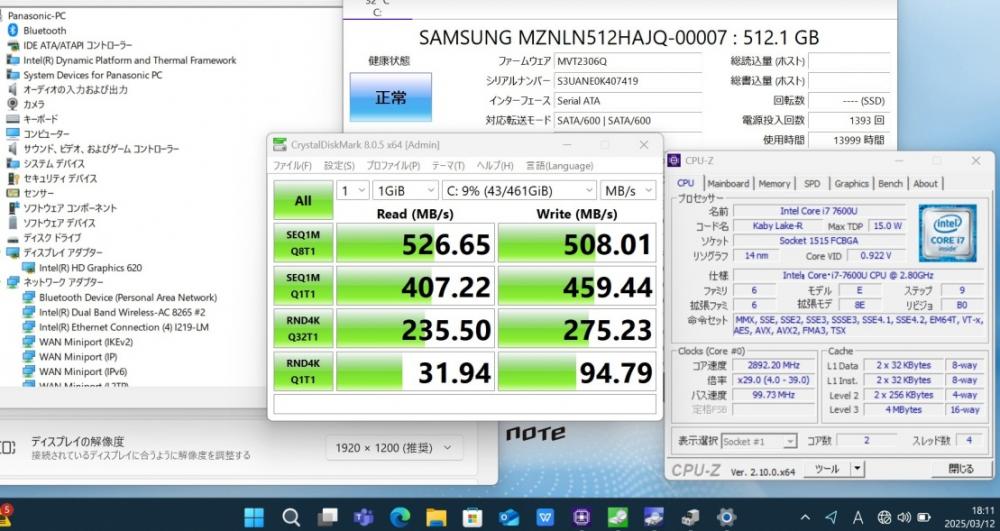The height and width of the screenshot is (531, 1000).
Task: Select Intel(R) Dual Band Wireless-AC 8265 #2
Action: click(x=122, y=312)
